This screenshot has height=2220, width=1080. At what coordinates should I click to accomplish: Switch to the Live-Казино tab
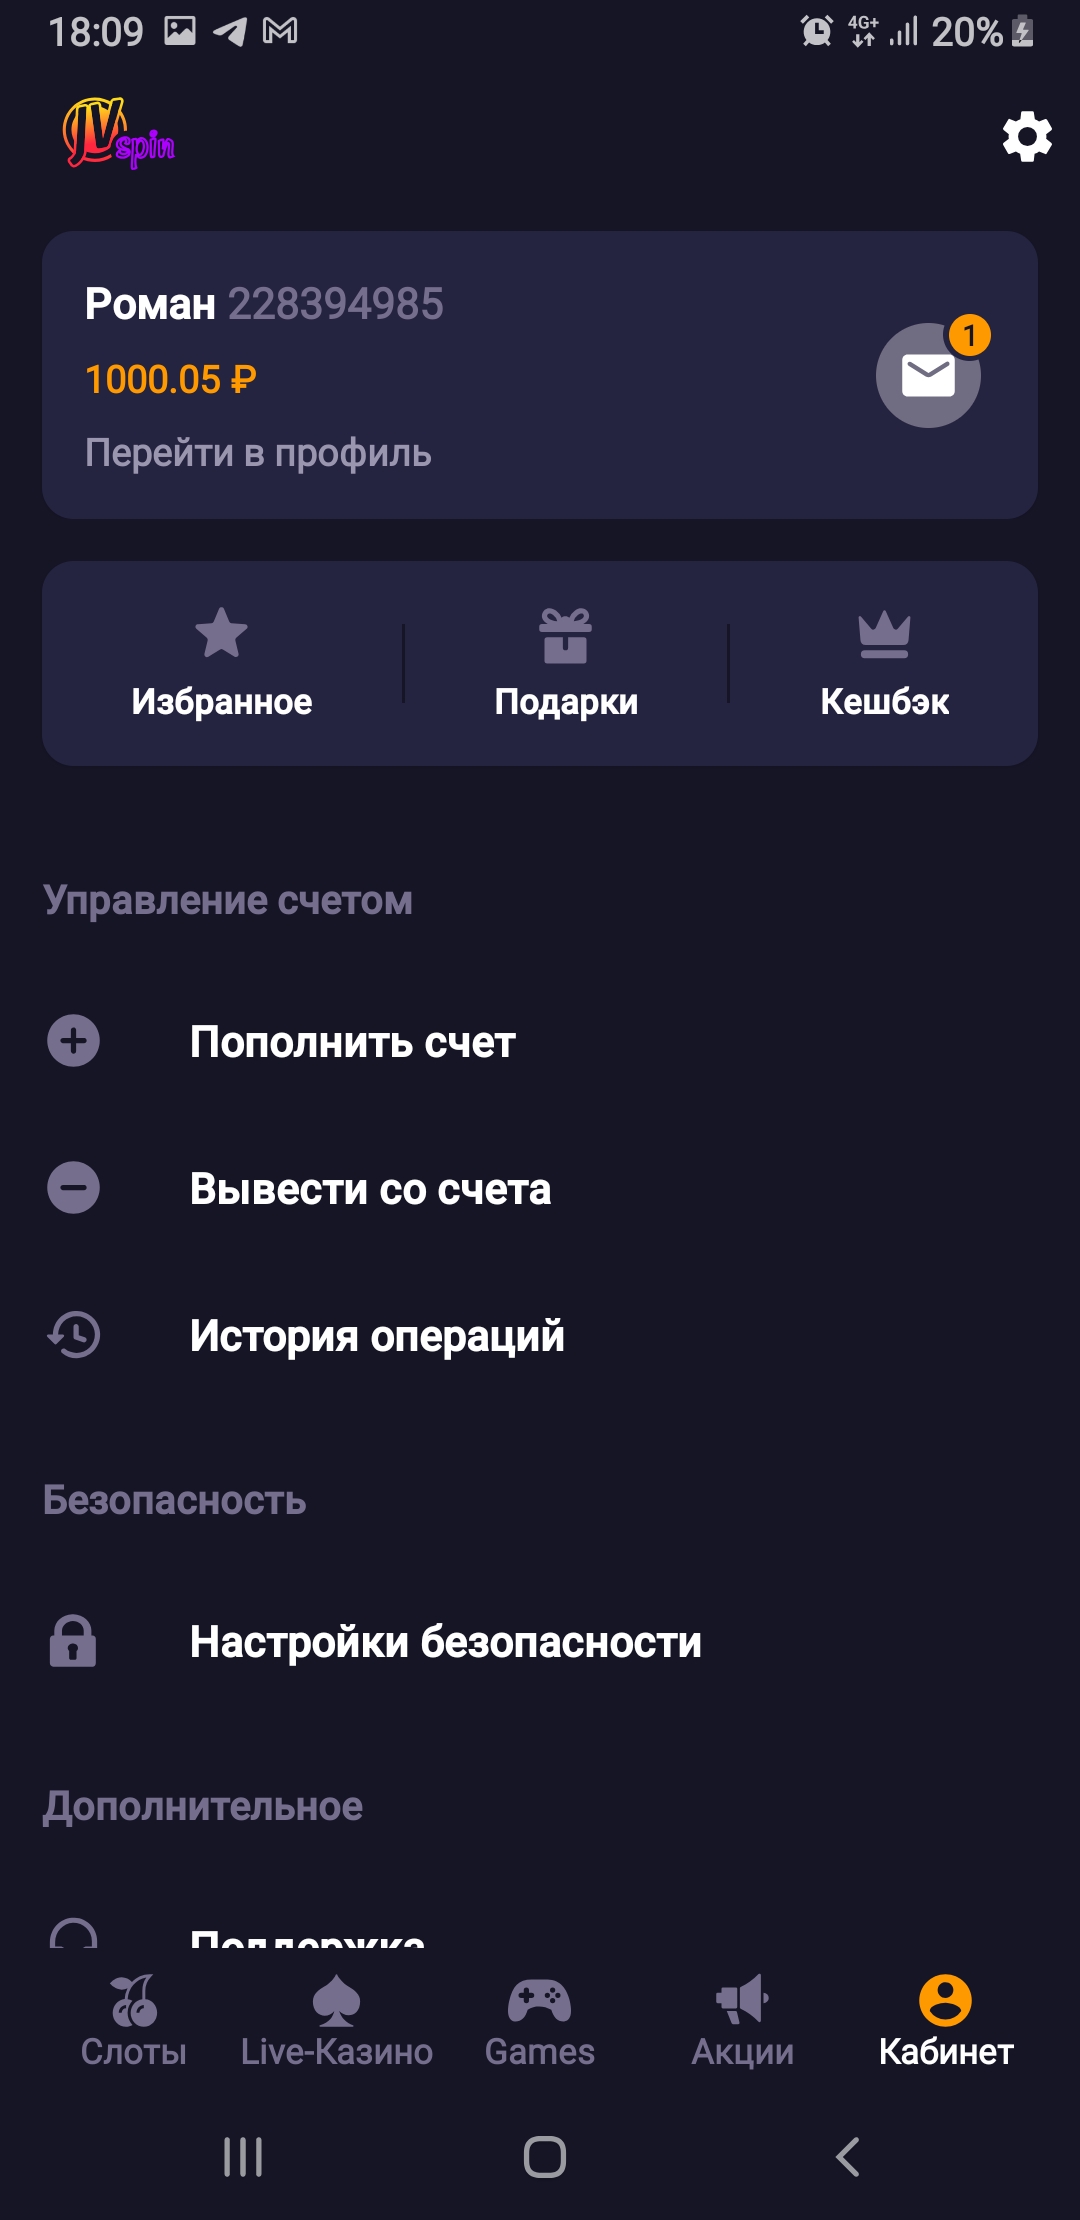click(x=337, y=2021)
